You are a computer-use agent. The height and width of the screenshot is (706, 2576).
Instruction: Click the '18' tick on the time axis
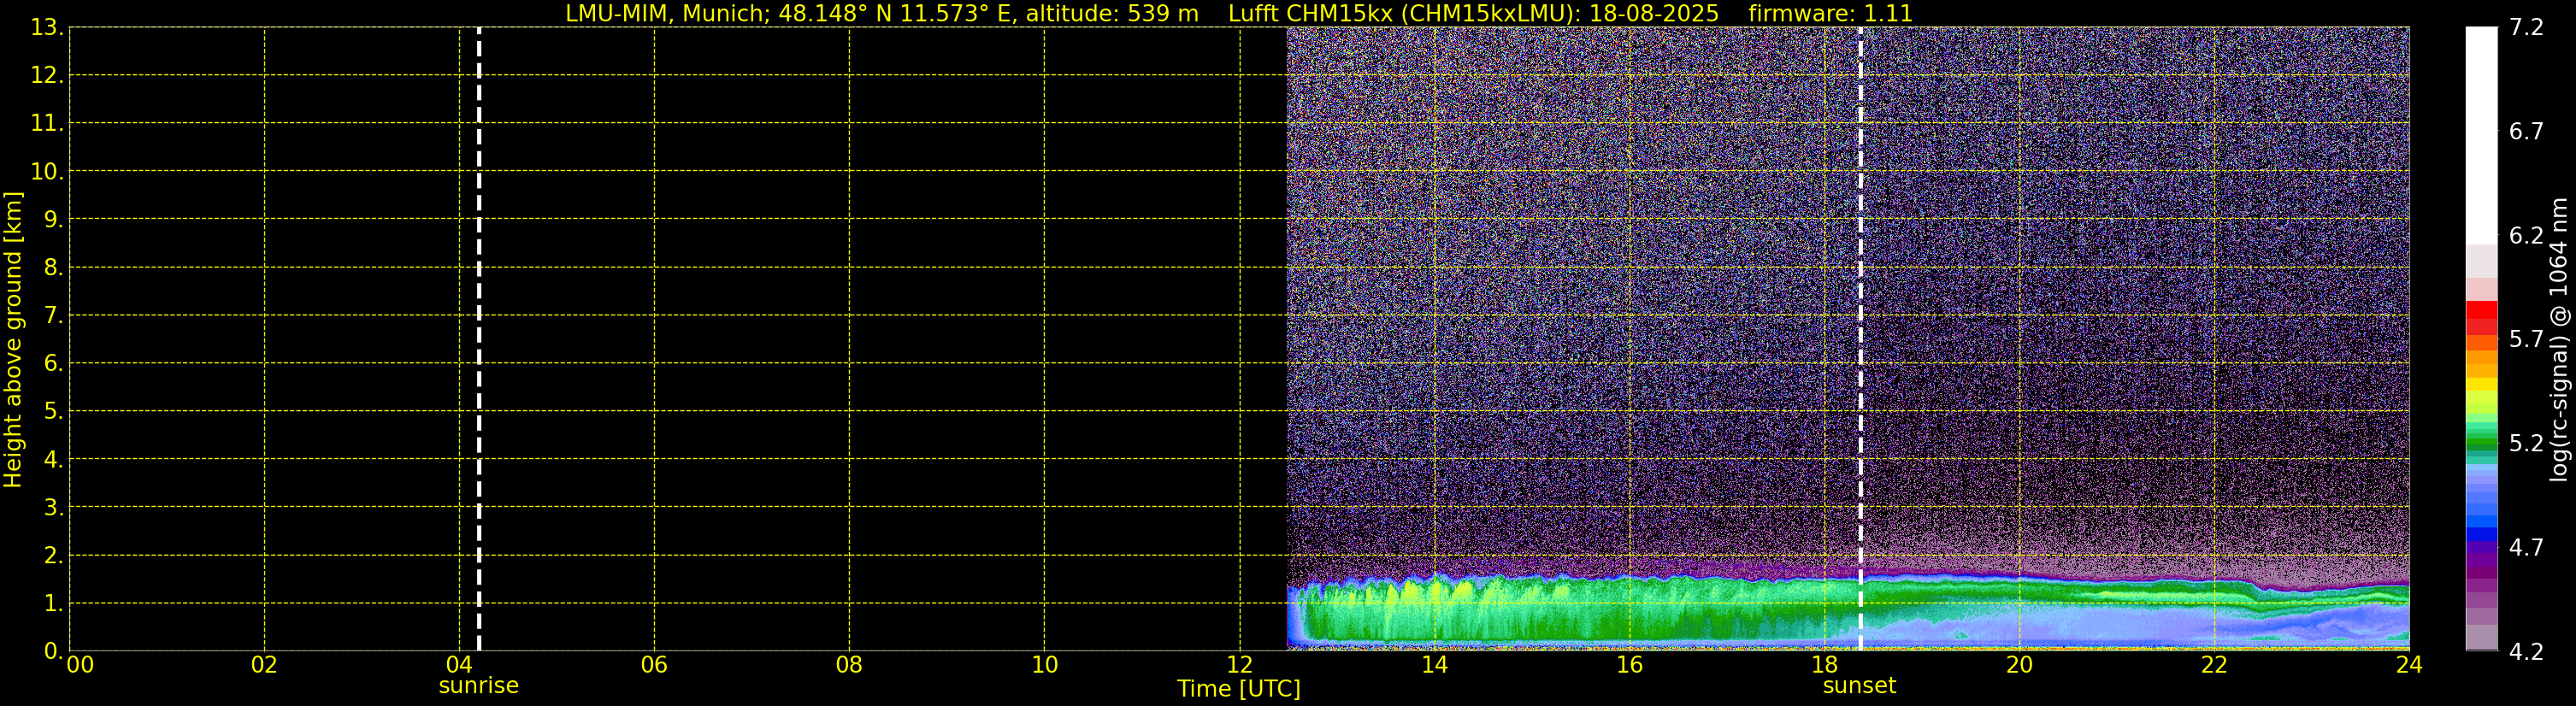pos(1824,665)
